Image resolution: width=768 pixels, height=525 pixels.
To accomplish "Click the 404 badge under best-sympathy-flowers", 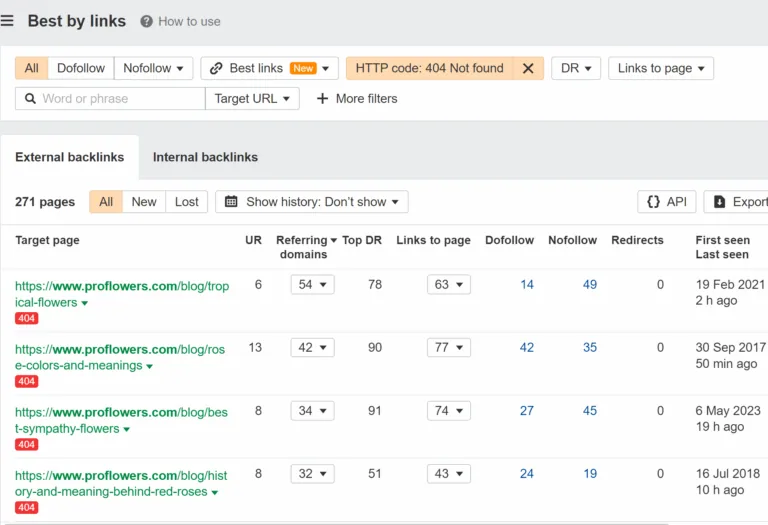I will click(26, 444).
